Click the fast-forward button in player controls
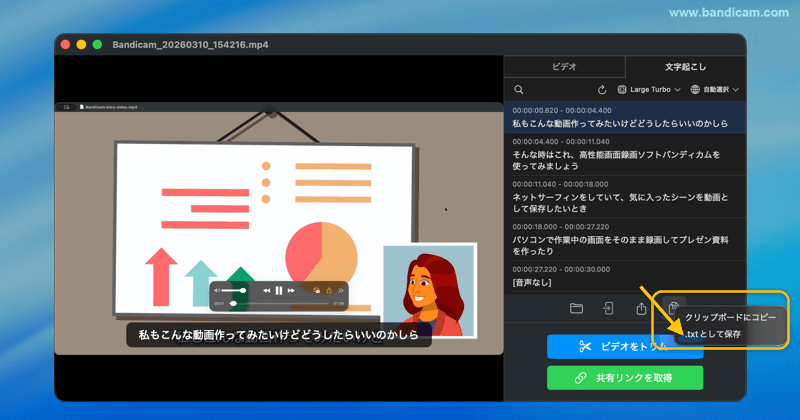The width and height of the screenshot is (800, 420). pos(291,290)
